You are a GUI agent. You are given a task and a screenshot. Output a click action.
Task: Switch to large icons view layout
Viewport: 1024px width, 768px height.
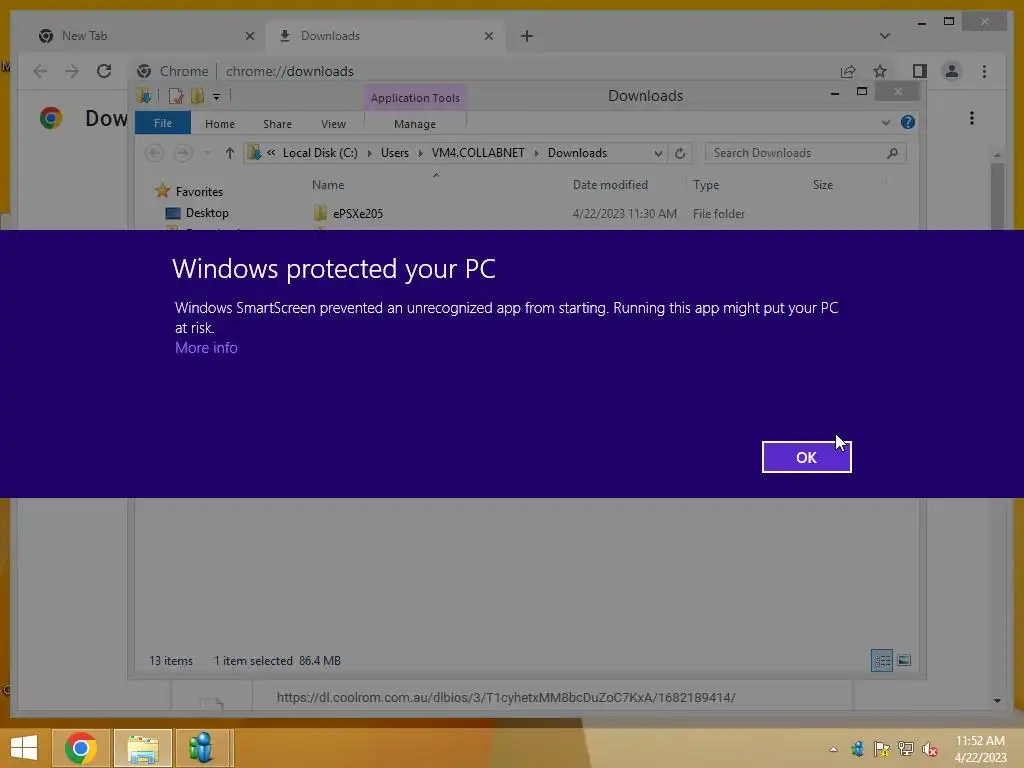904,660
